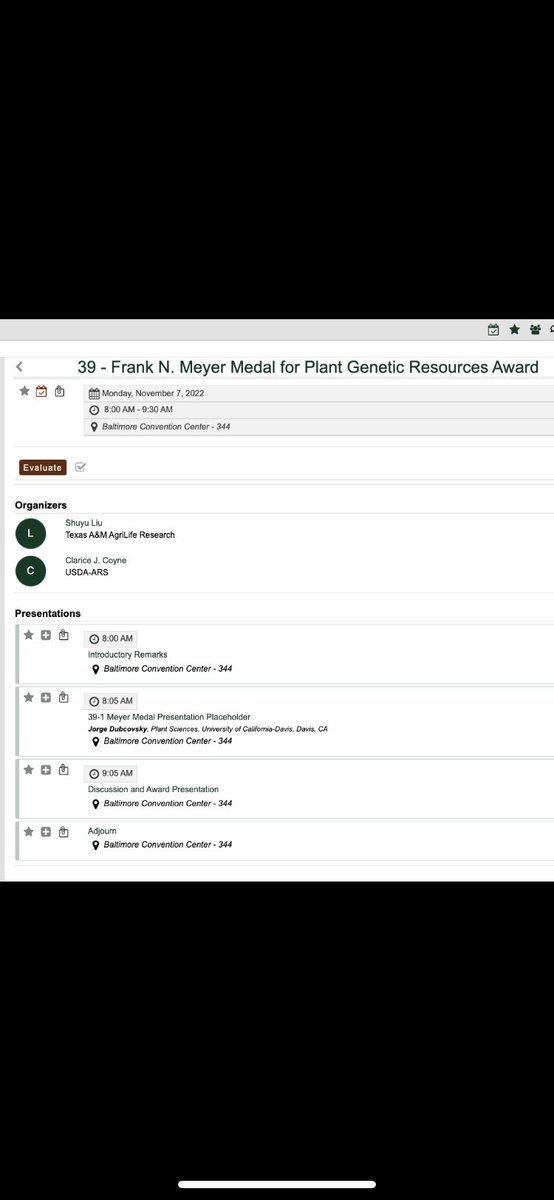Click the session location Baltimore Convention Center - 344
The width and height of the screenshot is (554, 1200).
tap(167, 427)
